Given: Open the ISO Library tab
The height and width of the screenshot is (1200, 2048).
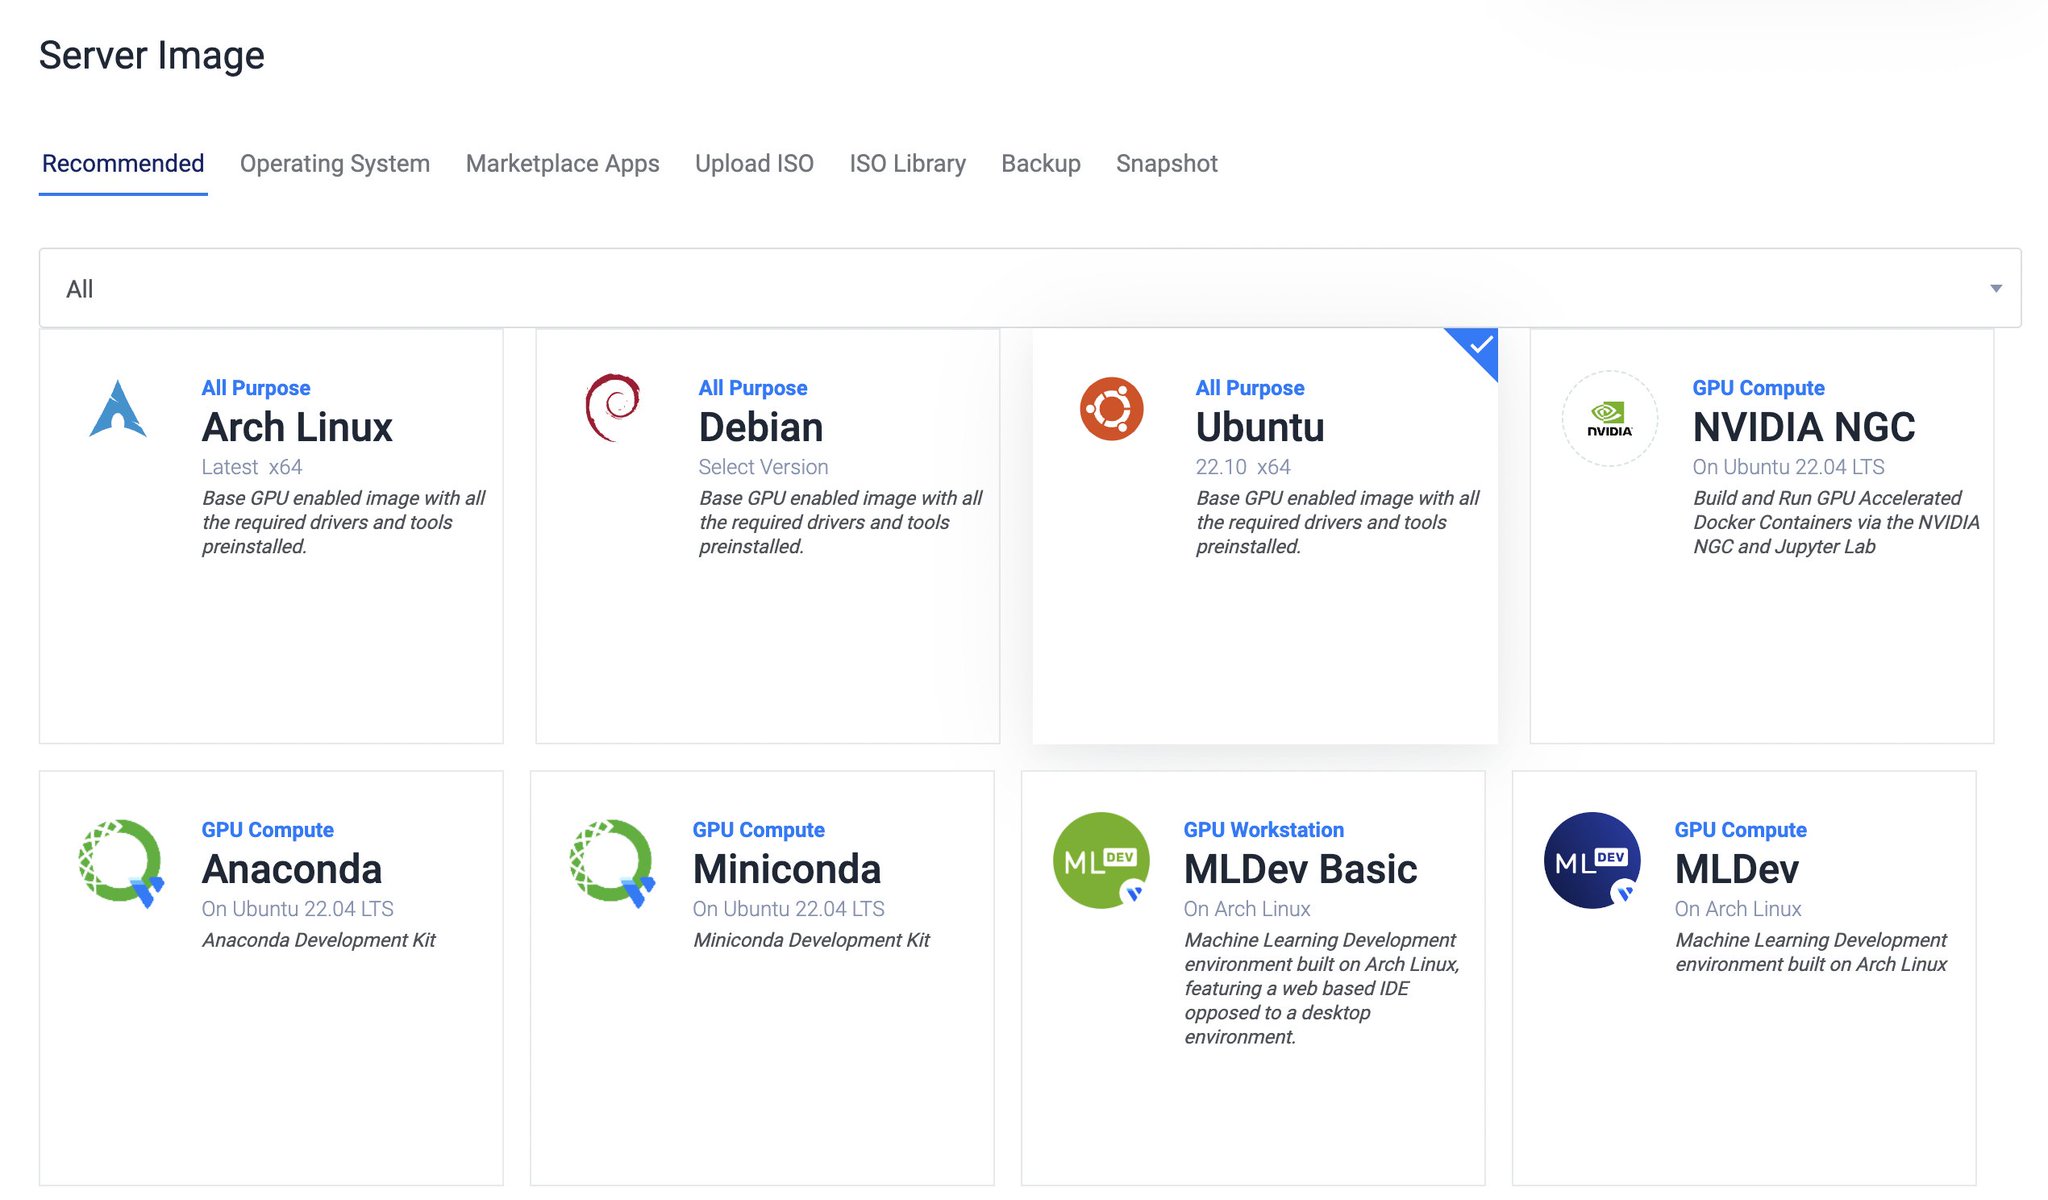Looking at the screenshot, I should coord(908,163).
